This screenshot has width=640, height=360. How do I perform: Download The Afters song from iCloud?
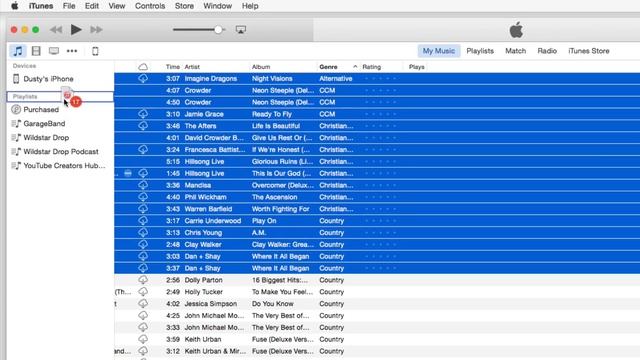[143, 126]
